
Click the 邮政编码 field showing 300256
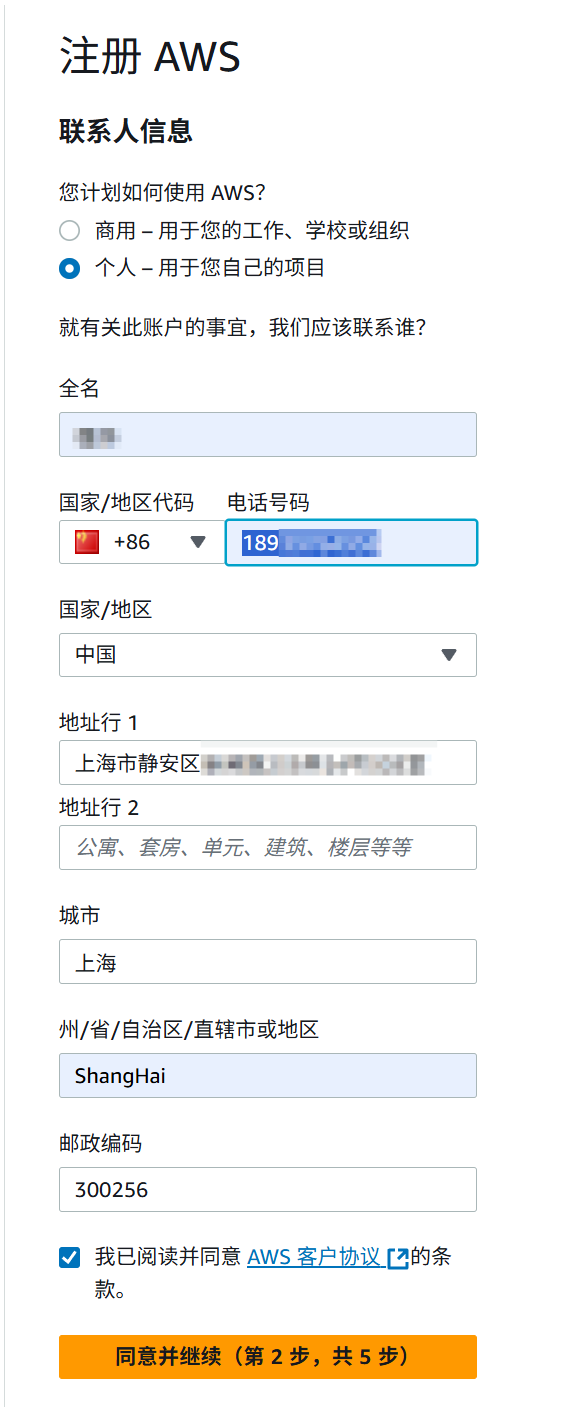[268, 1190]
